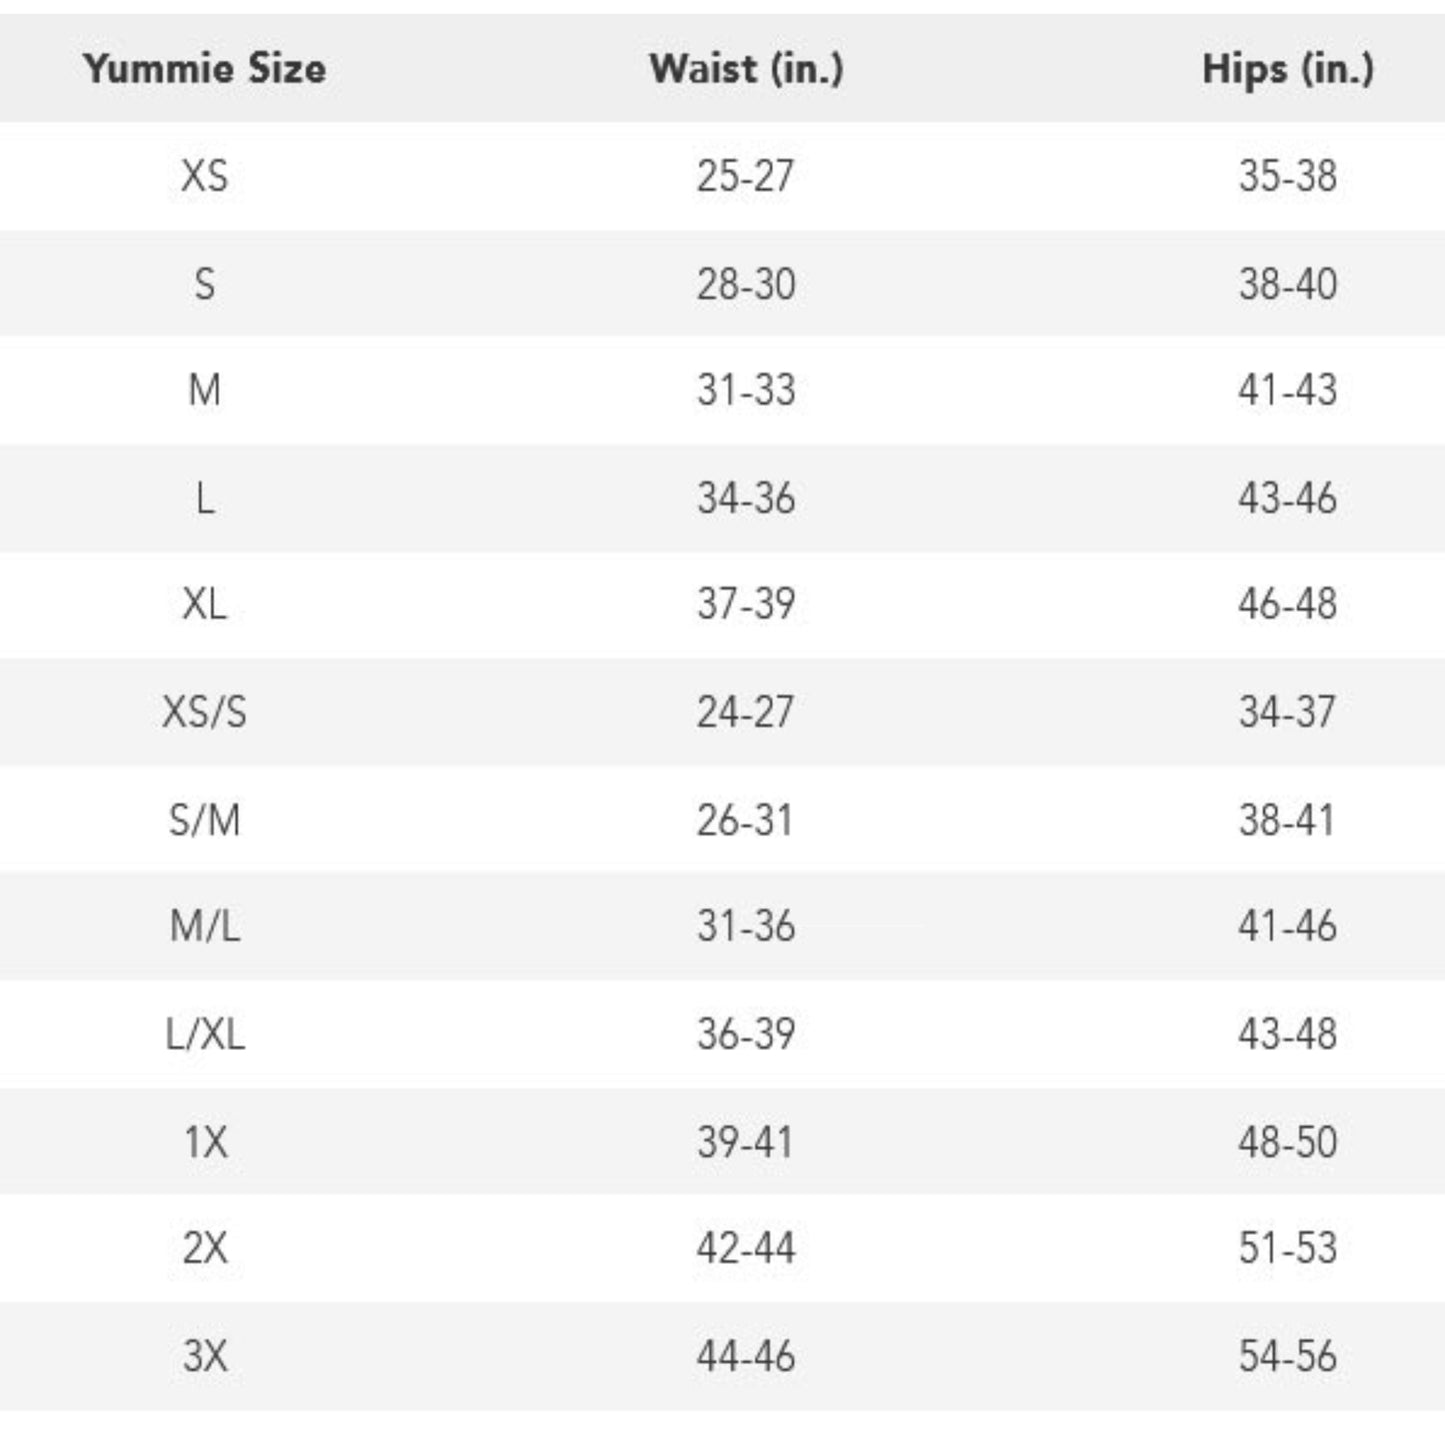Click waist value 36-39 in L/XL row

coord(746,1034)
